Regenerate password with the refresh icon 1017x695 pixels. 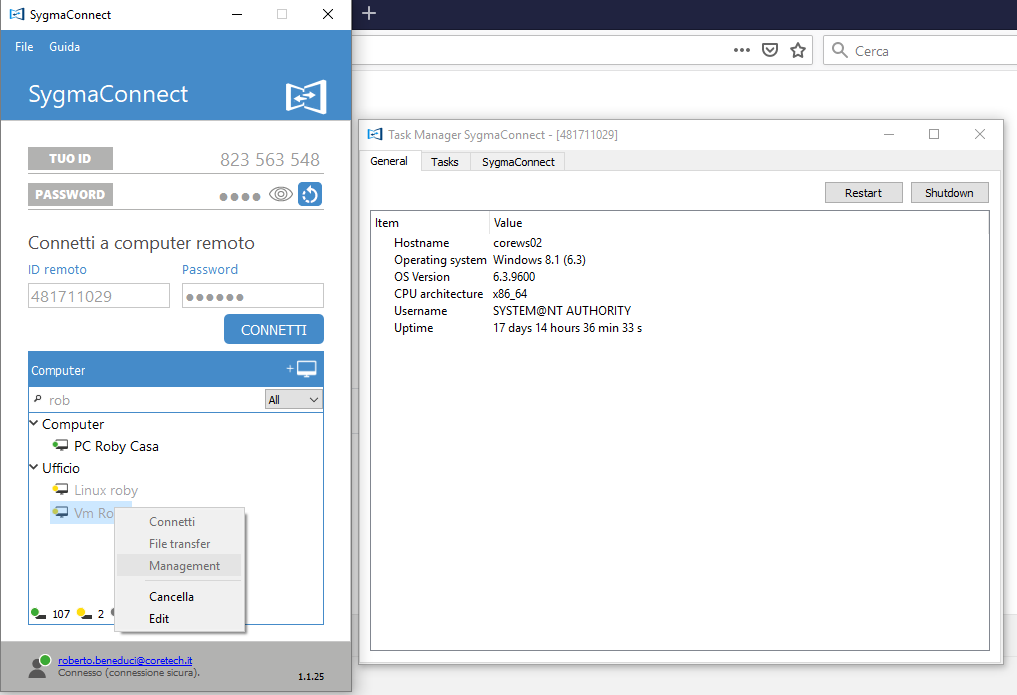tap(310, 194)
